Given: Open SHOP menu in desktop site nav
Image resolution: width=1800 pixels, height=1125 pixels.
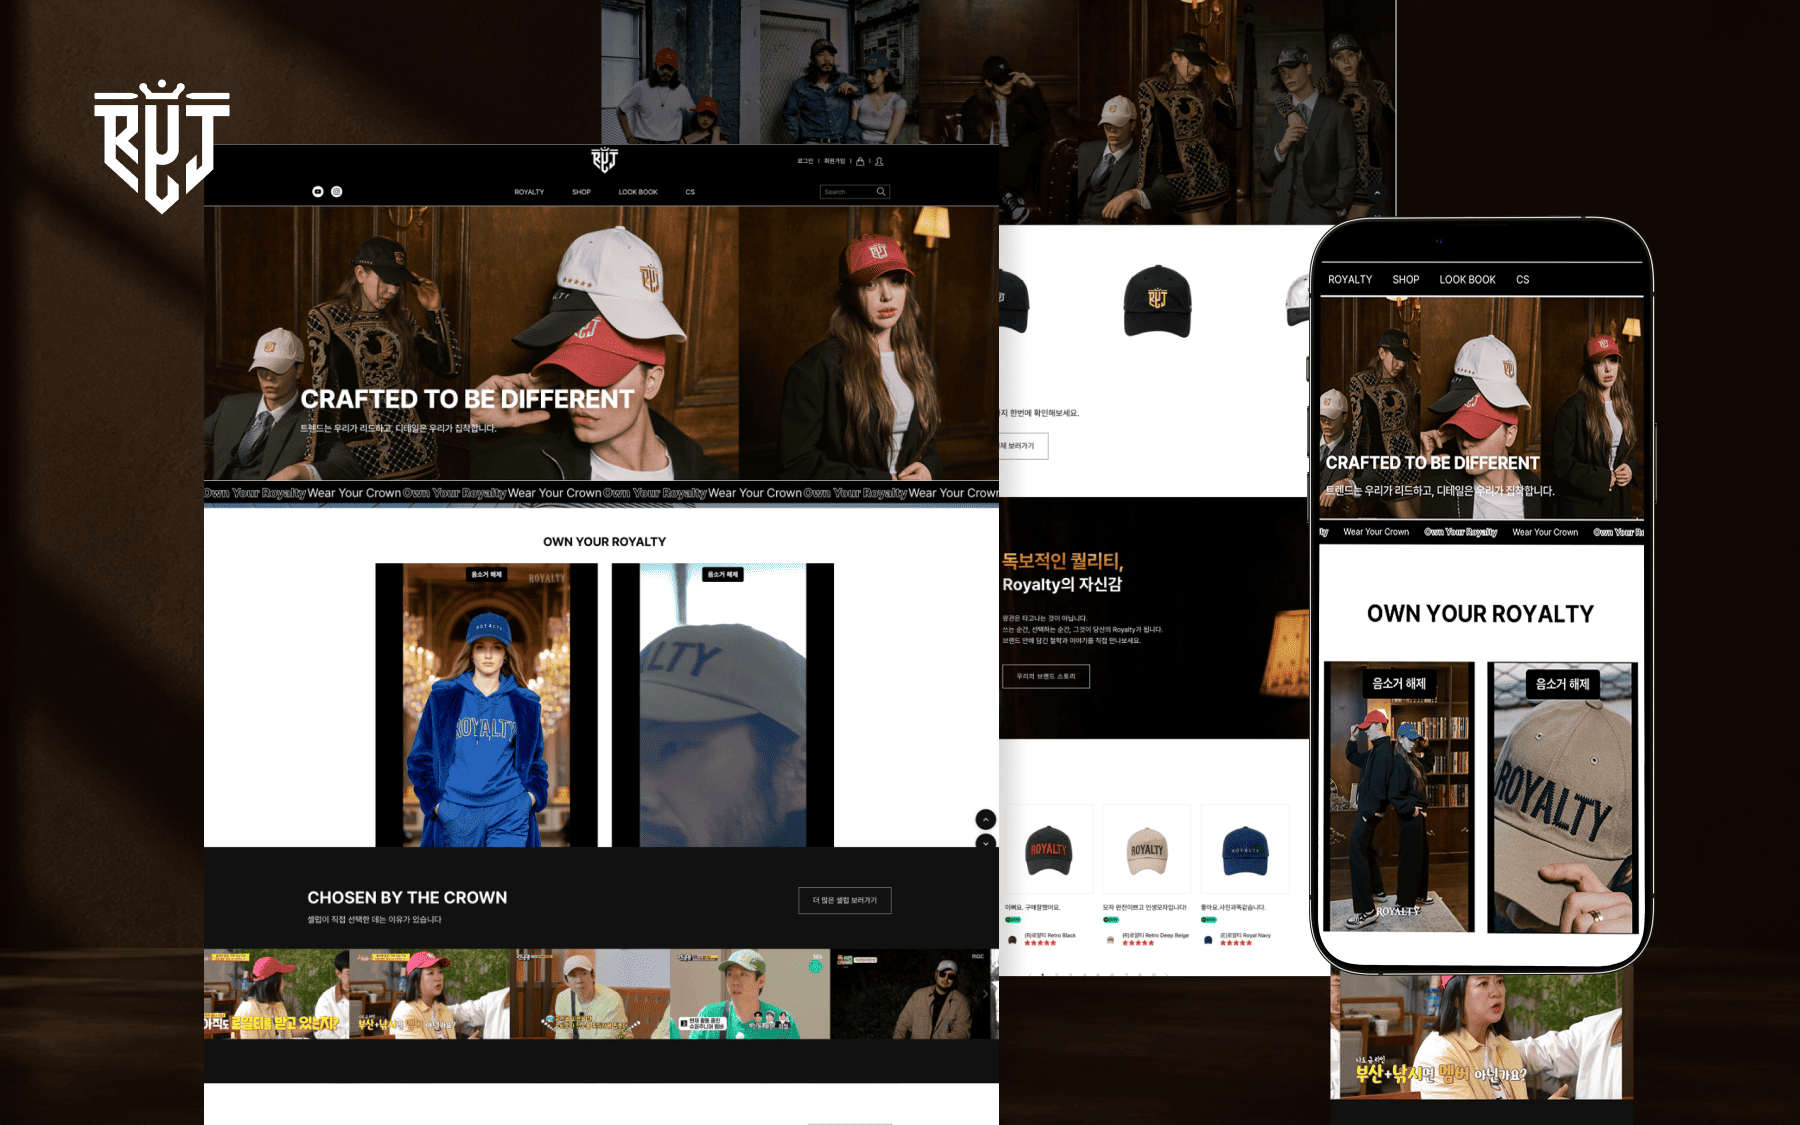Looking at the screenshot, I should click(x=581, y=192).
